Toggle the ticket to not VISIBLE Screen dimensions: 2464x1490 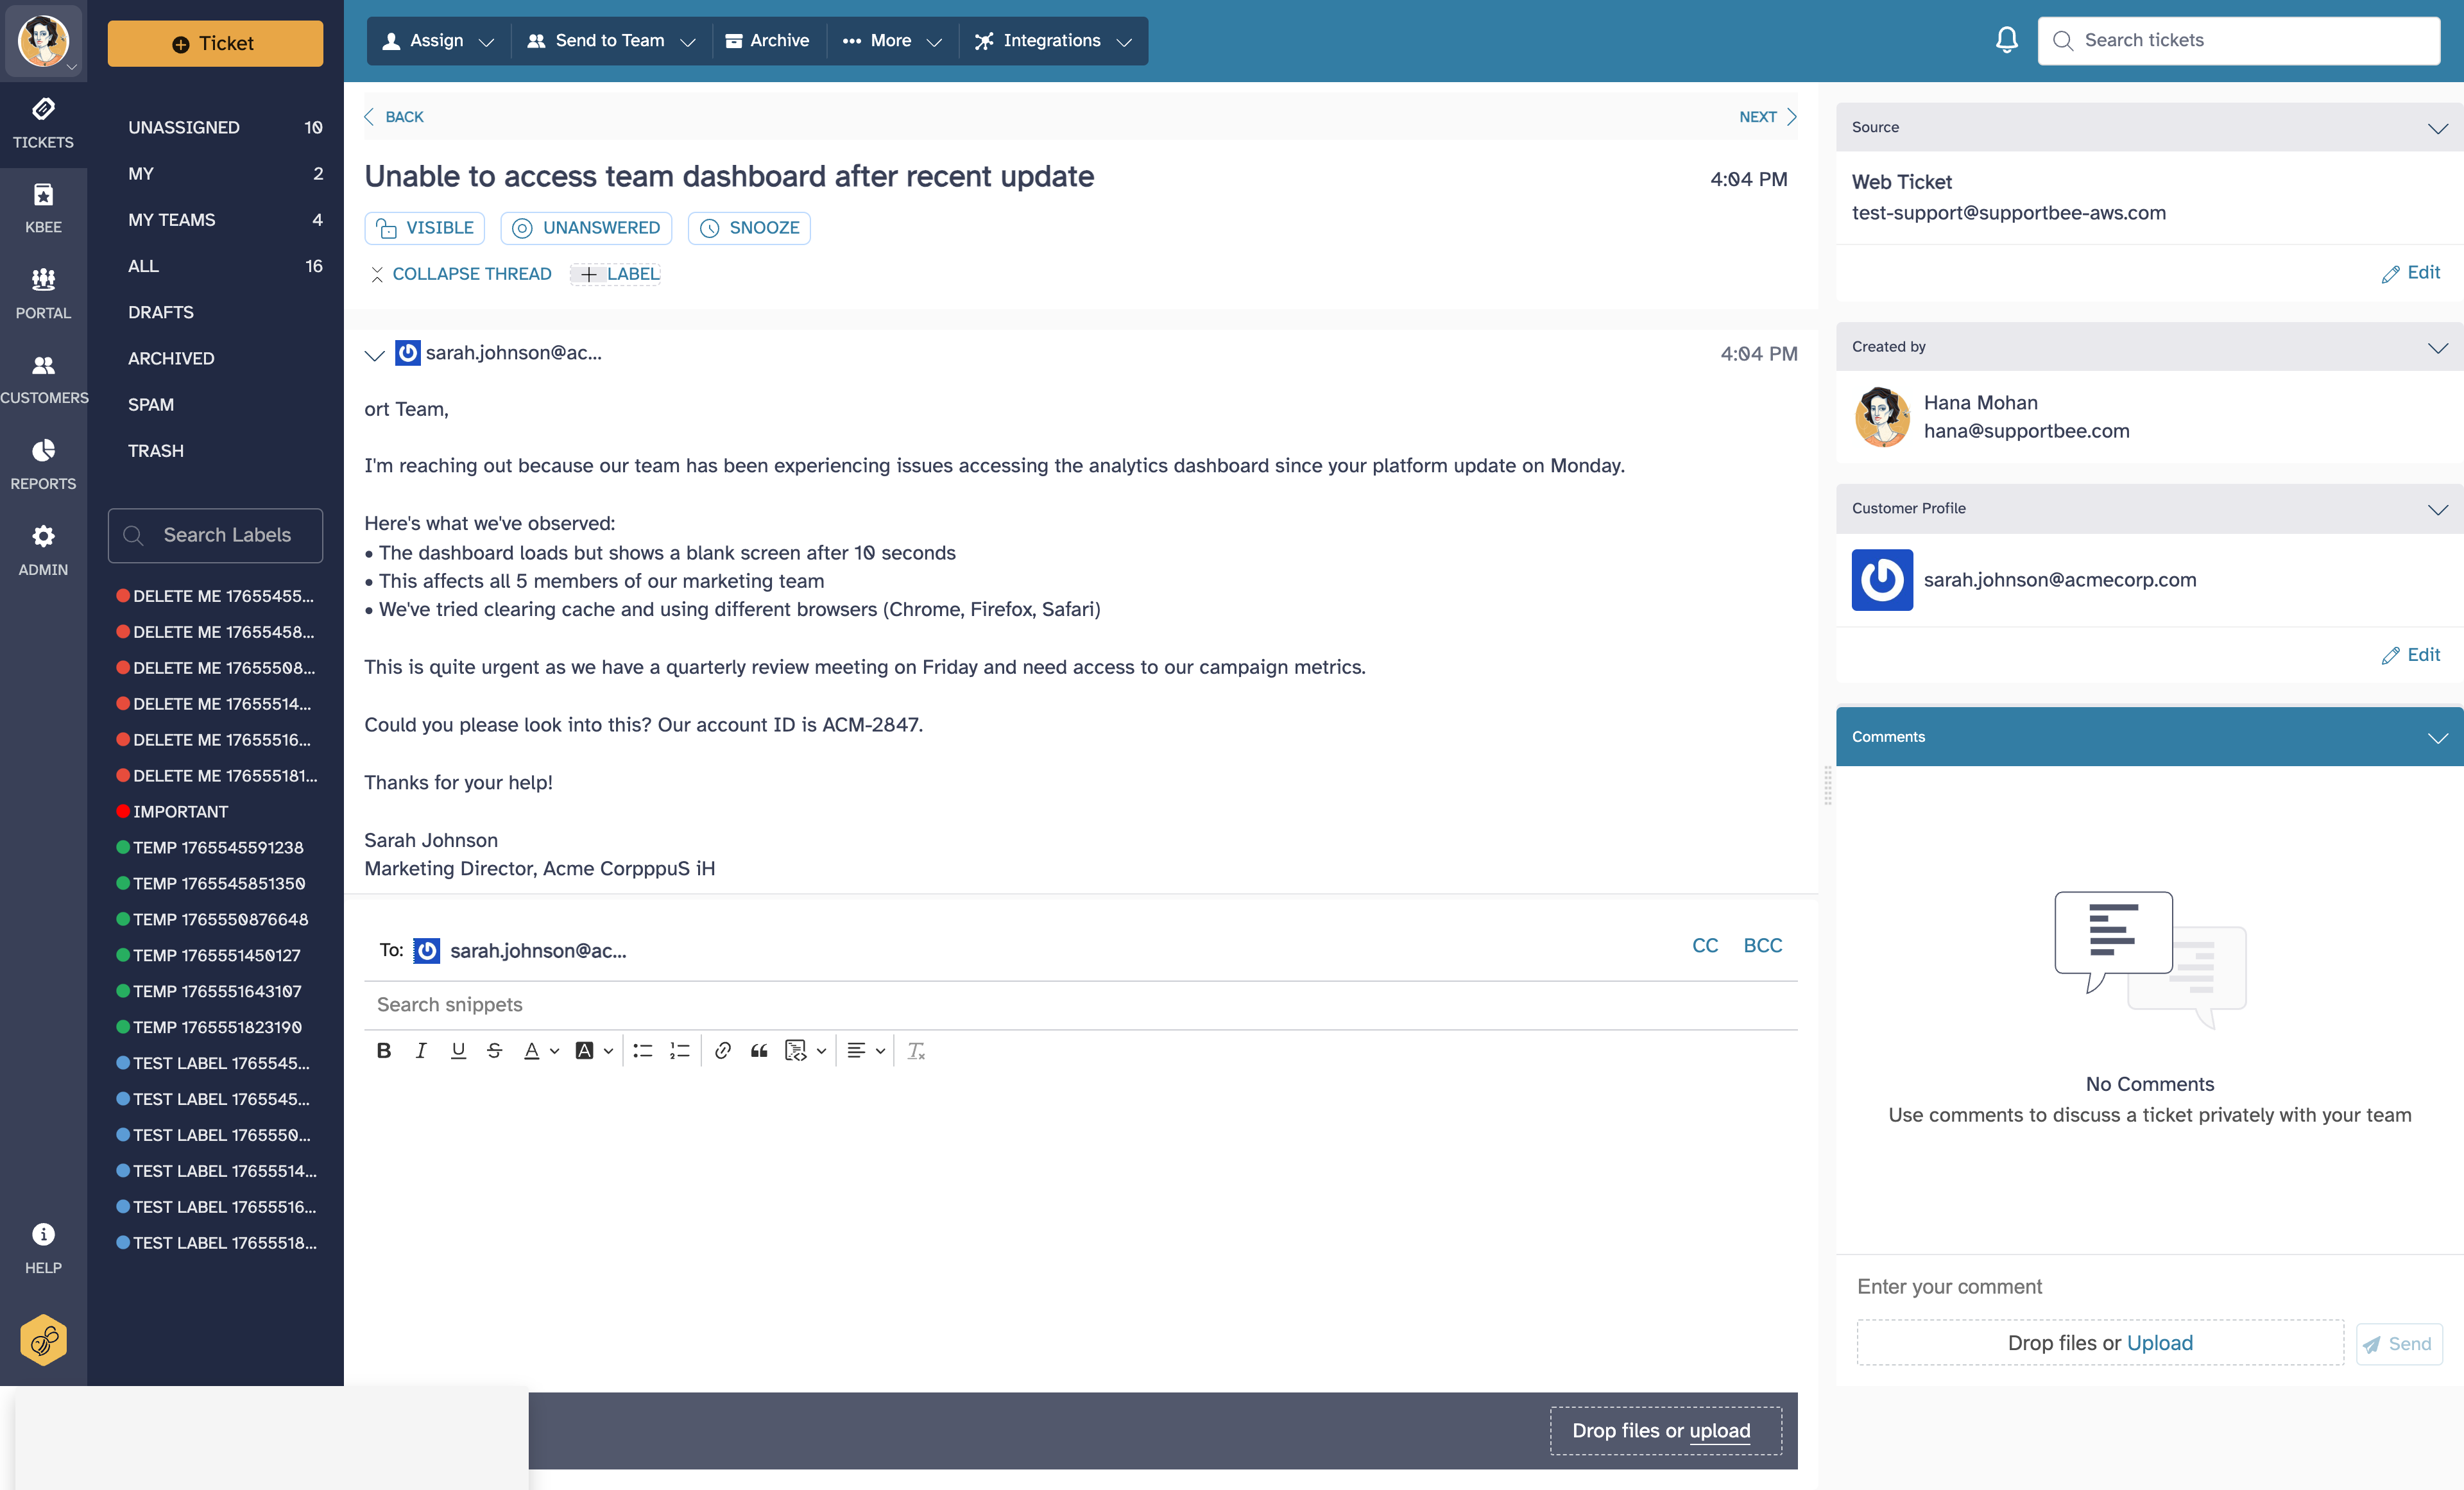424,227
